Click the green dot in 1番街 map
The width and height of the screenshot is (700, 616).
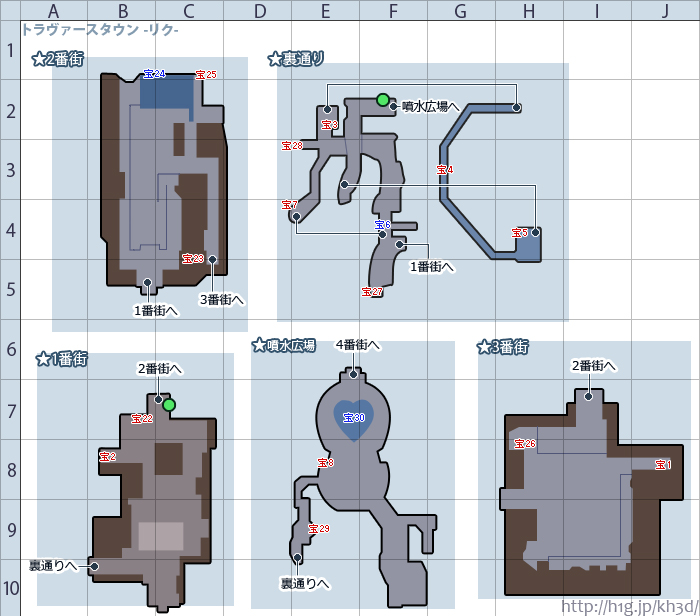[169, 405]
